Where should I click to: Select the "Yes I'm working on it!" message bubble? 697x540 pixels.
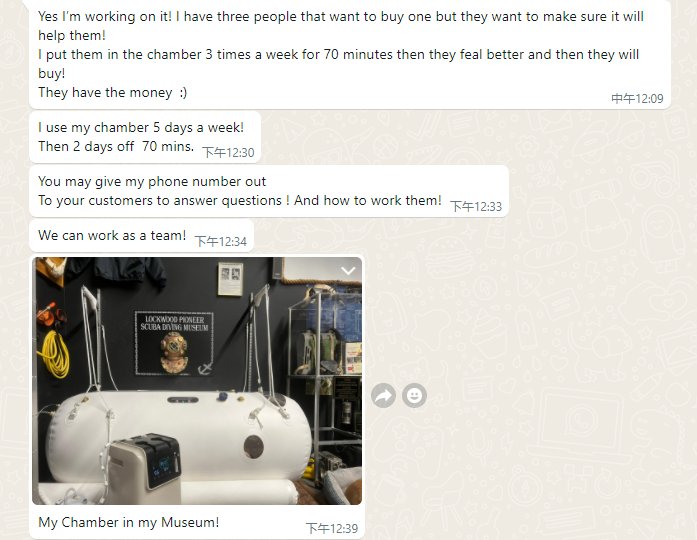point(349,54)
